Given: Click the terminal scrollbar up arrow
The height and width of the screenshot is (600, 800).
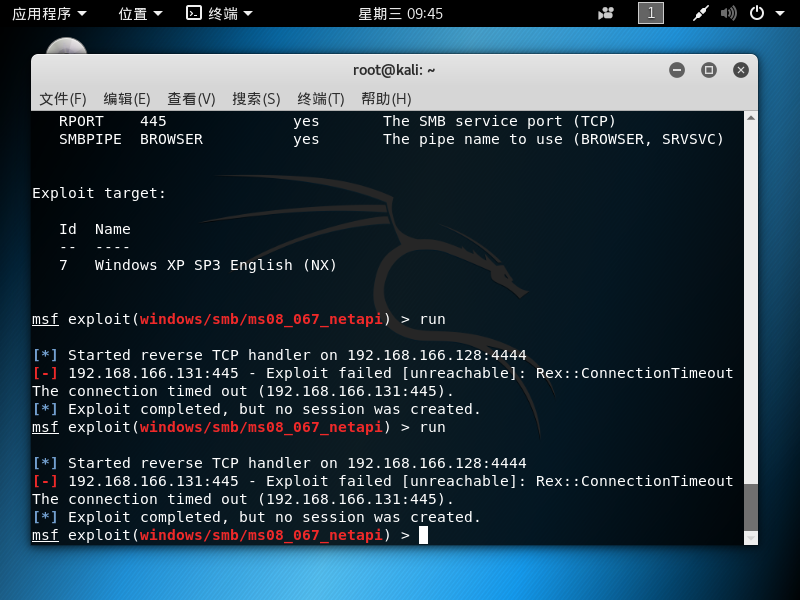Looking at the screenshot, I should coord(751,118).
